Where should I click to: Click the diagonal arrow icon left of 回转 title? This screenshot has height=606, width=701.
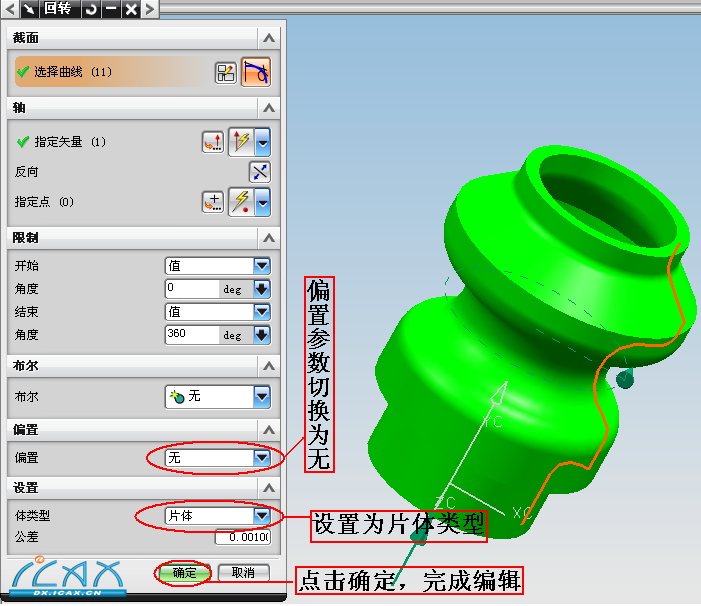click(30, 8)
